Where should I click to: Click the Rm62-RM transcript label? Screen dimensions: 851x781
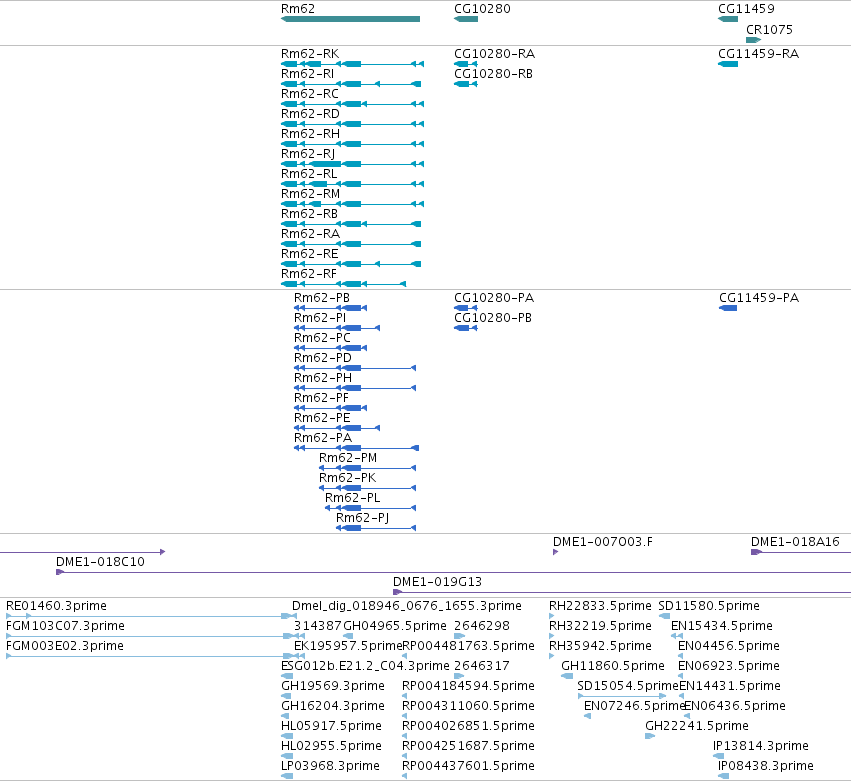pyautogui.click(x=310, y=194)
